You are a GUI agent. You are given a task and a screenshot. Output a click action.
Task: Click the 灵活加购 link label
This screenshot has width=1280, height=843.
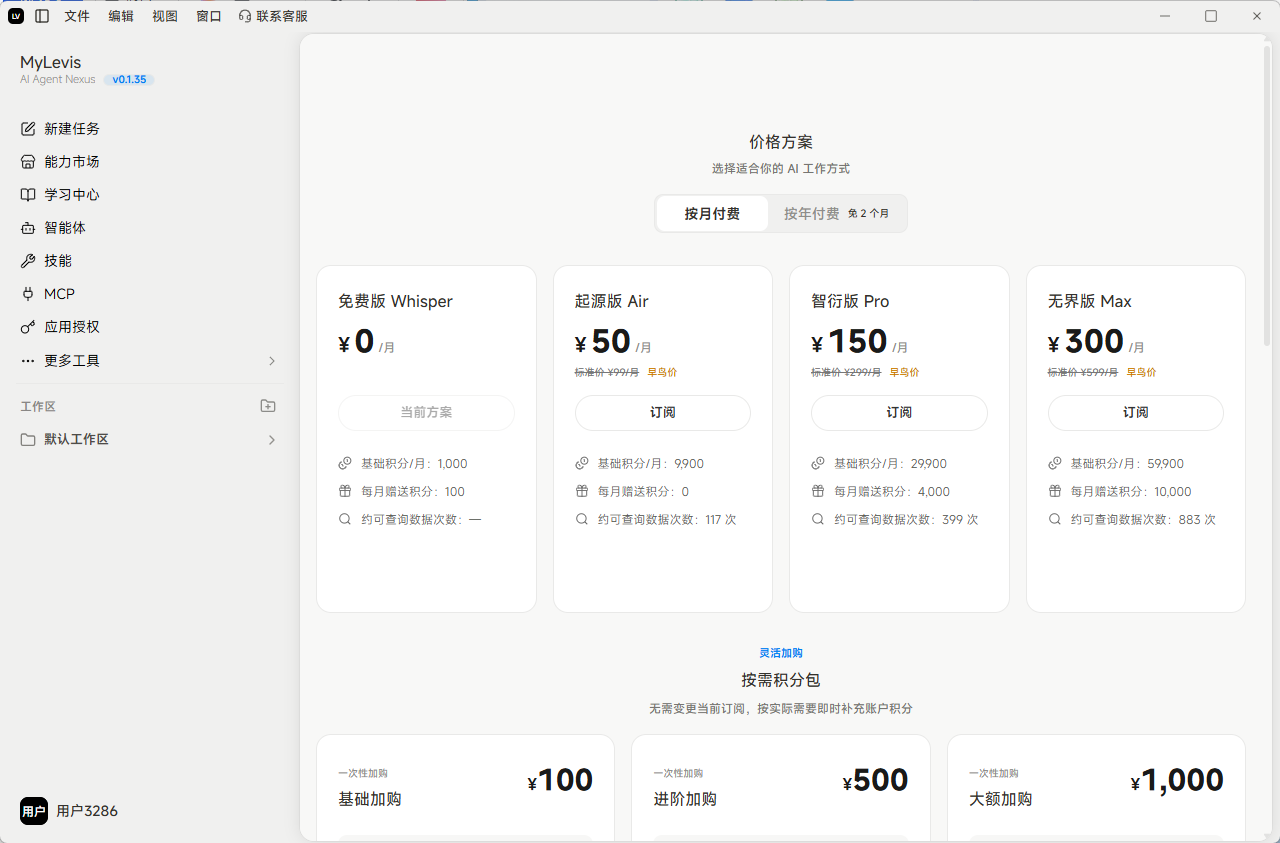[781, 653]
